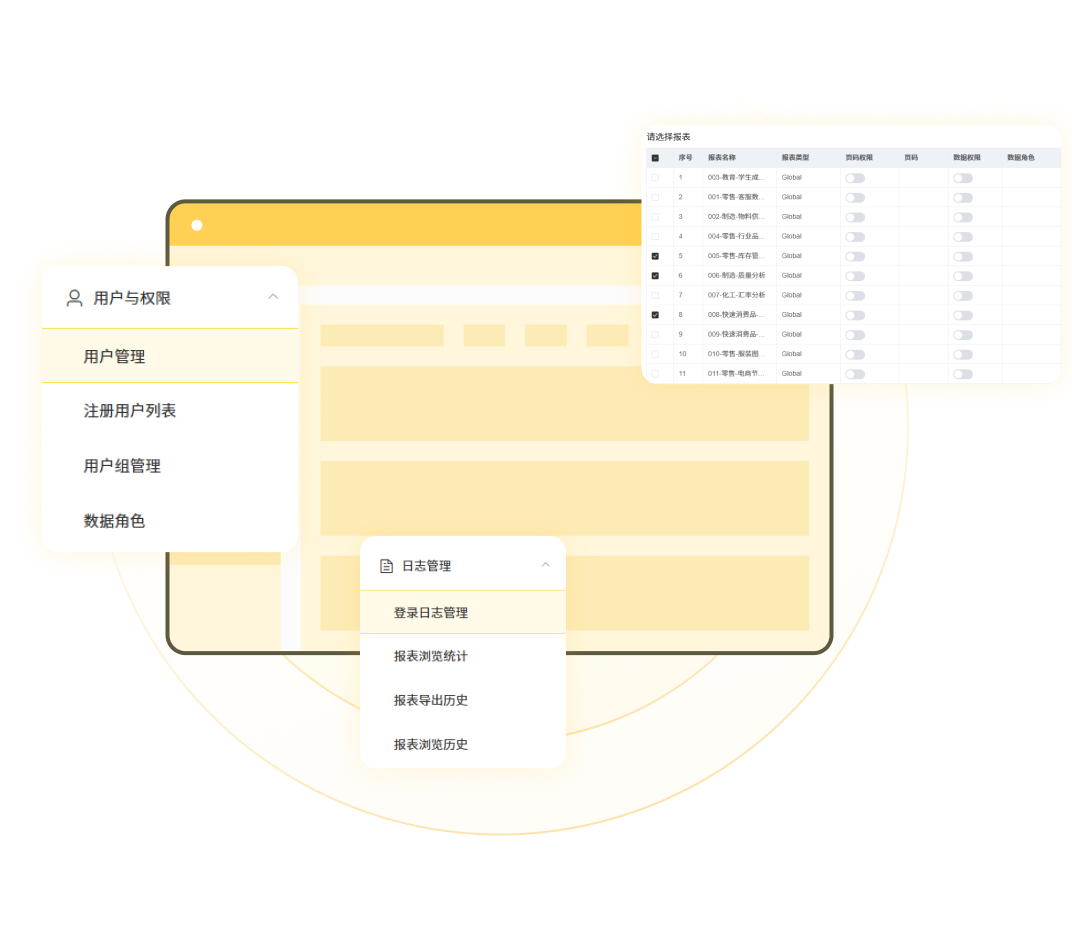This screenshot has width=1072, height=938.
Task: Uncheck the 008-快速消费品 report checkbox
Action: (x=656, y=314)
